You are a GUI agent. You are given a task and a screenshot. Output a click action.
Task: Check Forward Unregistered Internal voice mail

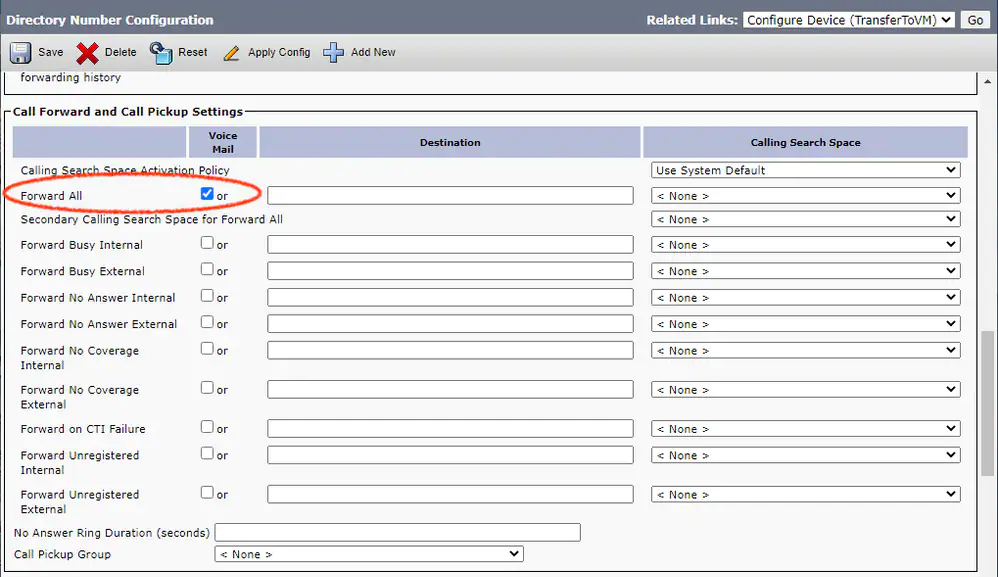coord(207,453)
